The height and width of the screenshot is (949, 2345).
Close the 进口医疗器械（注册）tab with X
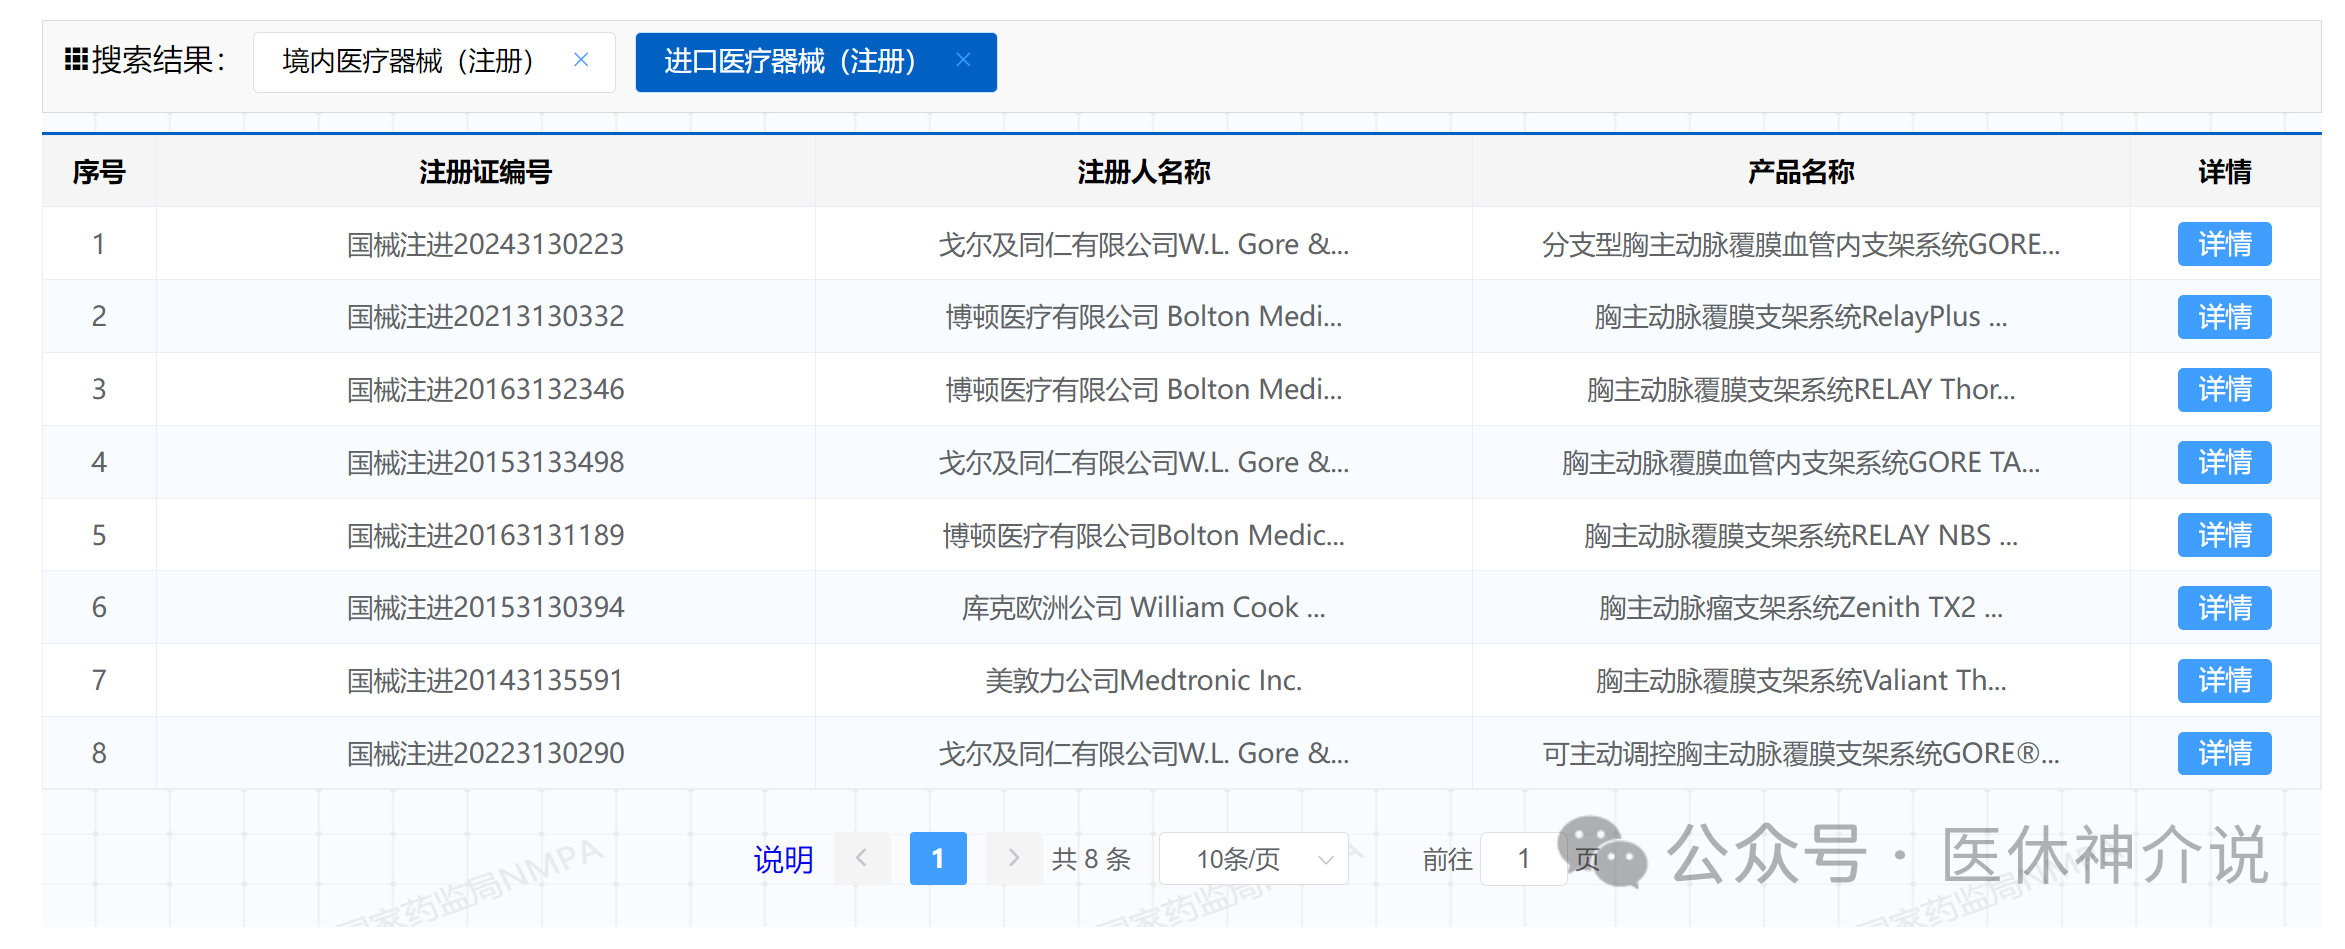coord(963,60)
